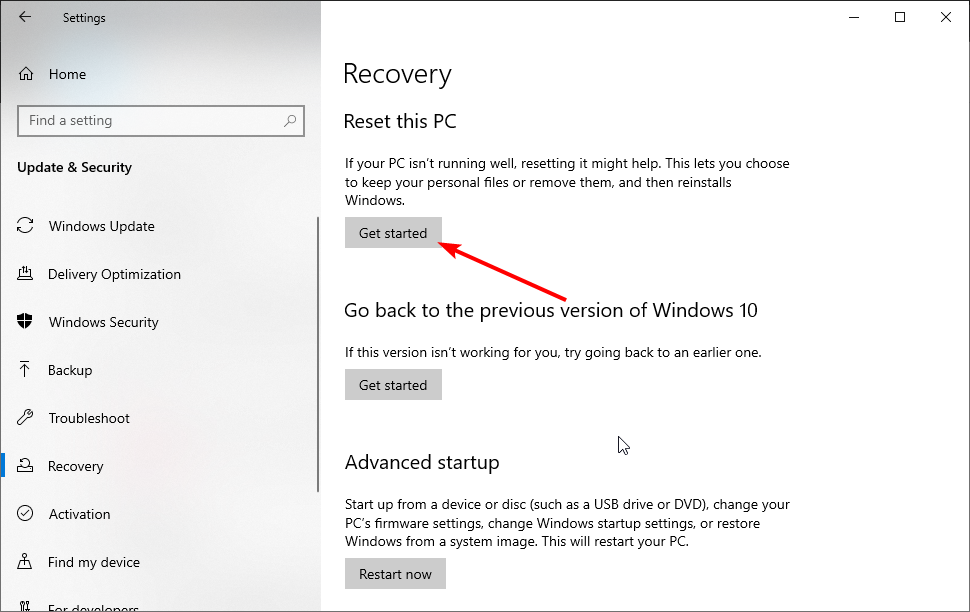The width and height of the screenshot is (970, 612).
Task: Click the Recovery icon in sidebar
Action: (25, 465)
